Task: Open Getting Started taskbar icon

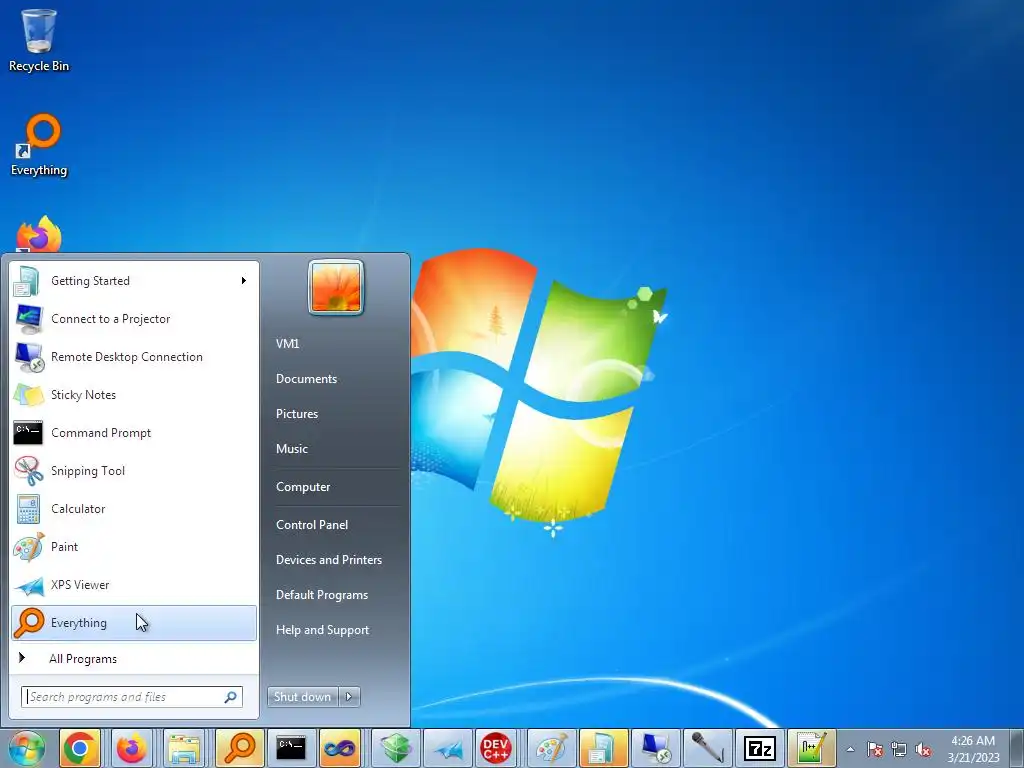Action: 603,748
